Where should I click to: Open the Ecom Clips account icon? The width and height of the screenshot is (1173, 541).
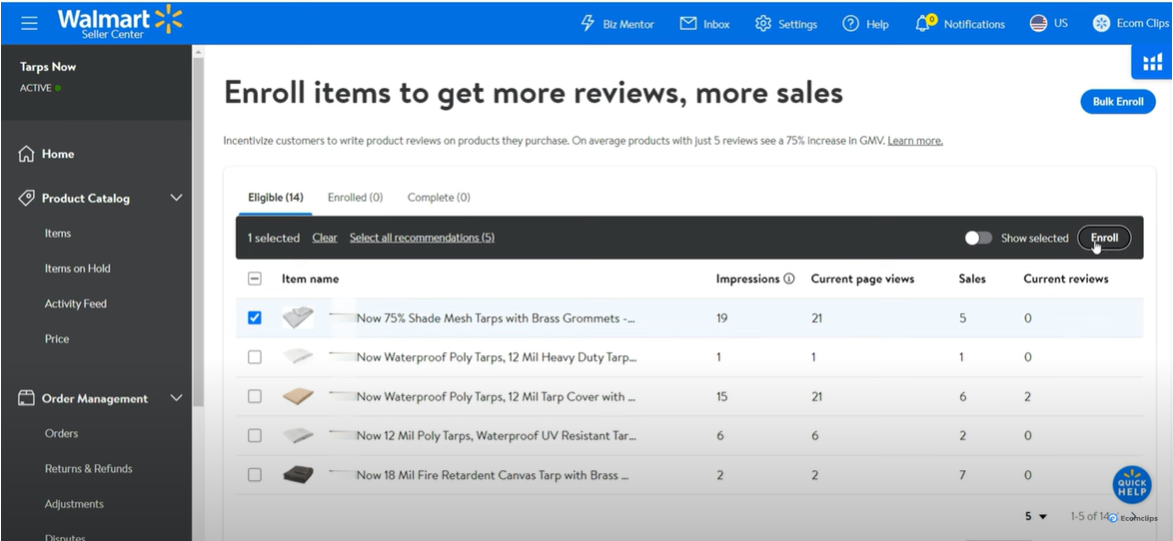(x=1101, y=23)
